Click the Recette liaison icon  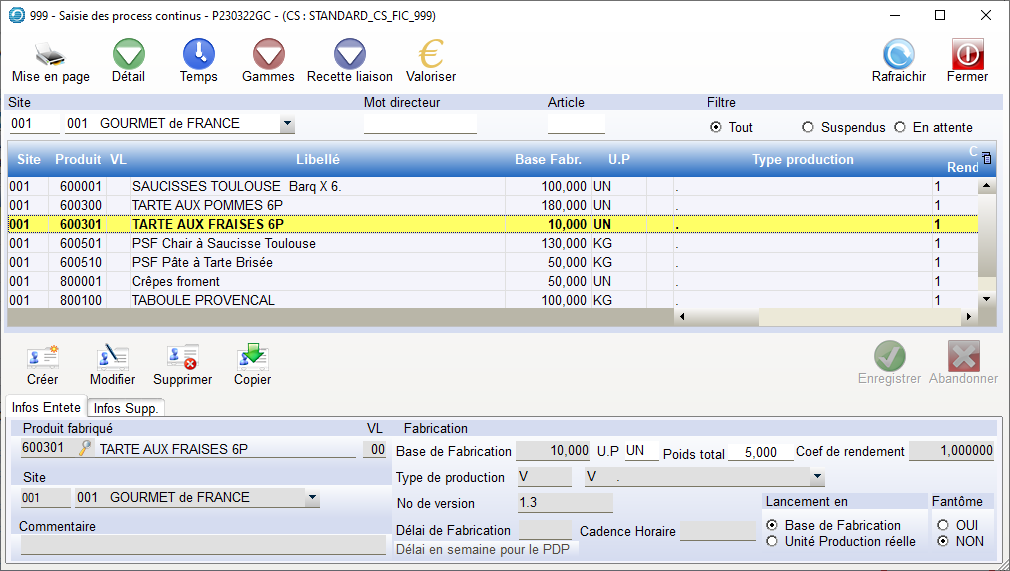coord(349,60)
